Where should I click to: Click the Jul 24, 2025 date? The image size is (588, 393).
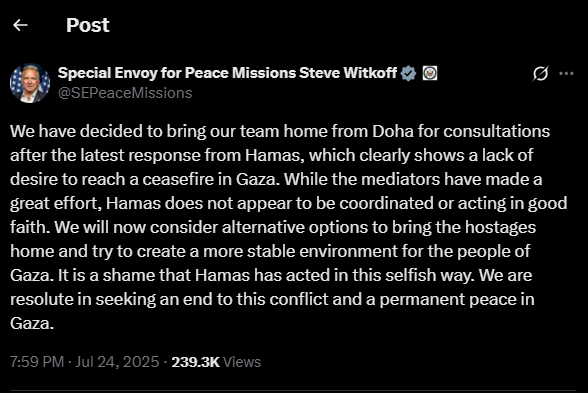pyautogui.click(x=117, y=362)
